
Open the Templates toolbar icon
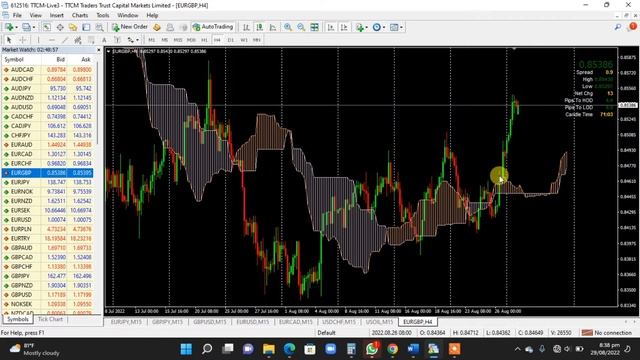(394, 27)
